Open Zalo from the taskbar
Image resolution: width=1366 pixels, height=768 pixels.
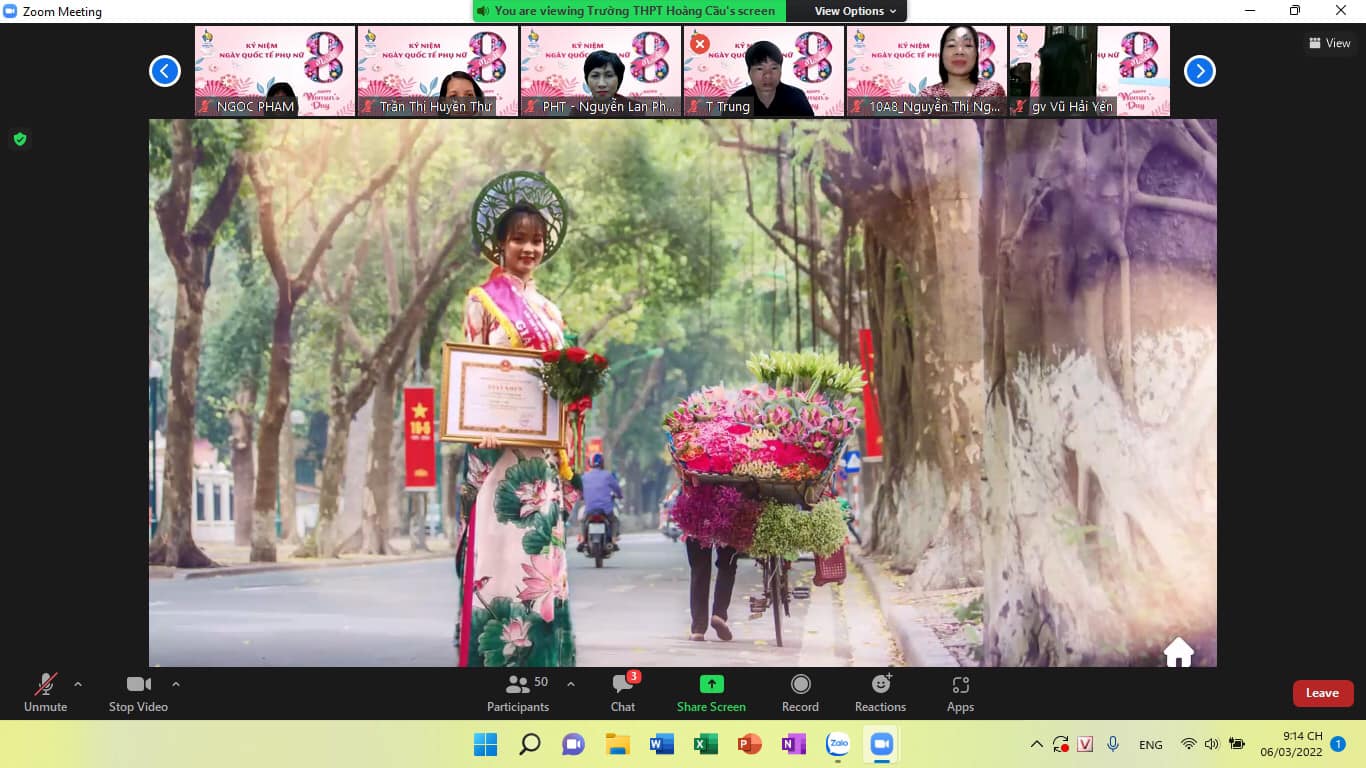(x=838, y=744)
